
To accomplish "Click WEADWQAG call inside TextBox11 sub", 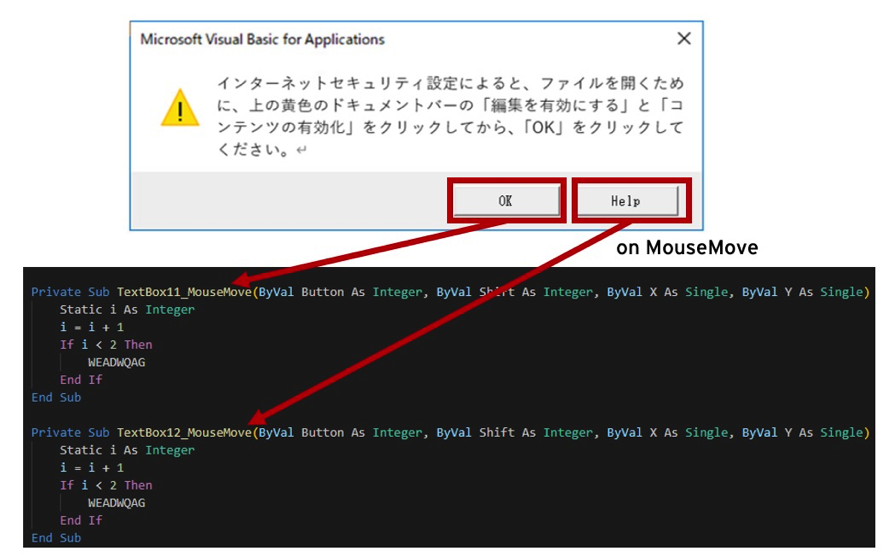I will pyautogui.click(x=116, y=362).
